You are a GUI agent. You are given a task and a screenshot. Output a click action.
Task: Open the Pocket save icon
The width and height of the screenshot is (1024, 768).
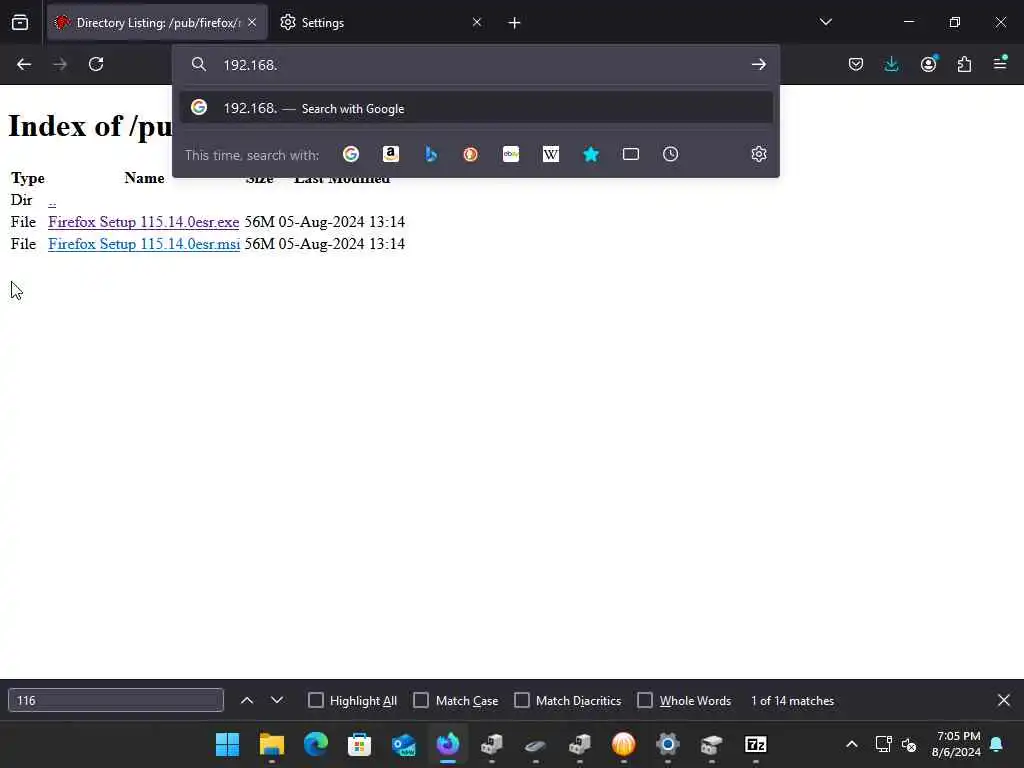coord(856,64)
